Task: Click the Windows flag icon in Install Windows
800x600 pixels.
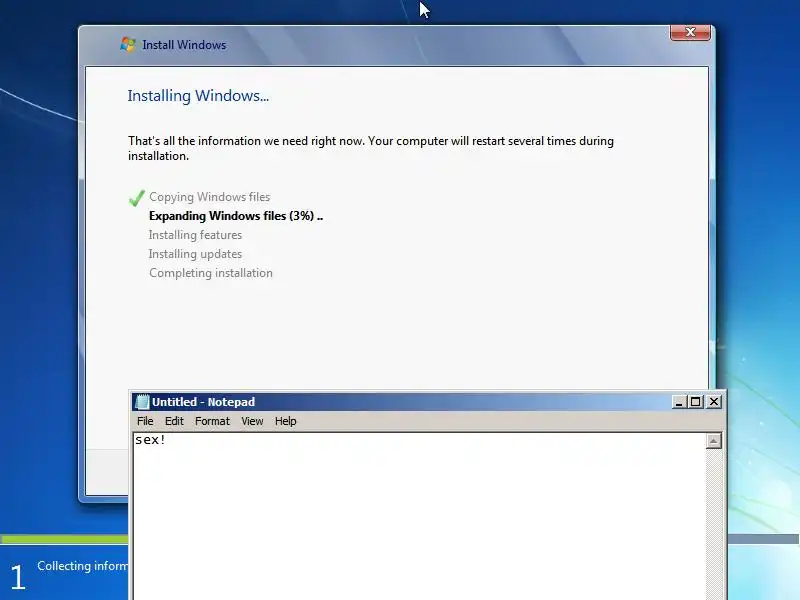Action: tap(128, 45)
